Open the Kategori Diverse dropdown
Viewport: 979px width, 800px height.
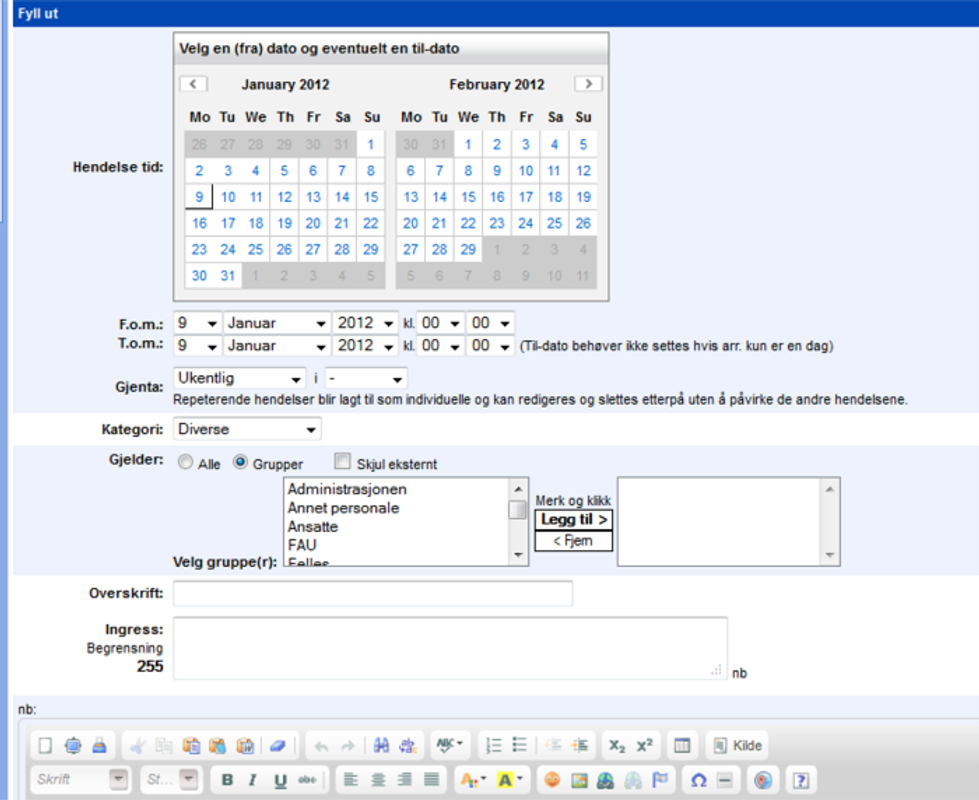(x=247, y=429)
